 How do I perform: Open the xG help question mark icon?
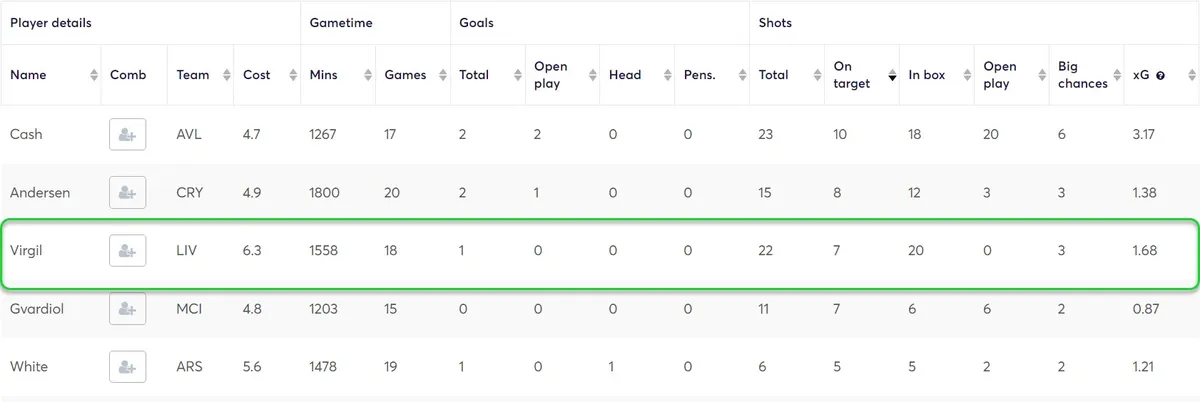[1160, 75]
